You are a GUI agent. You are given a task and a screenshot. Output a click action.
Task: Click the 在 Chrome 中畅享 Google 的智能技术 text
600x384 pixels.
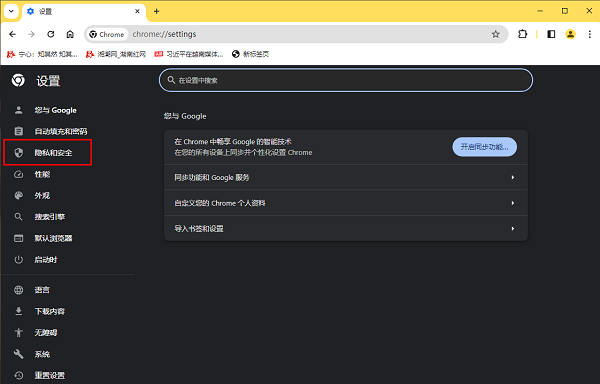pos(233,142)
